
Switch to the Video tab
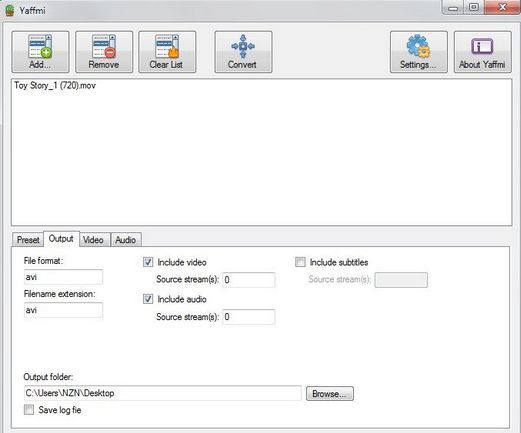(93, 240)
